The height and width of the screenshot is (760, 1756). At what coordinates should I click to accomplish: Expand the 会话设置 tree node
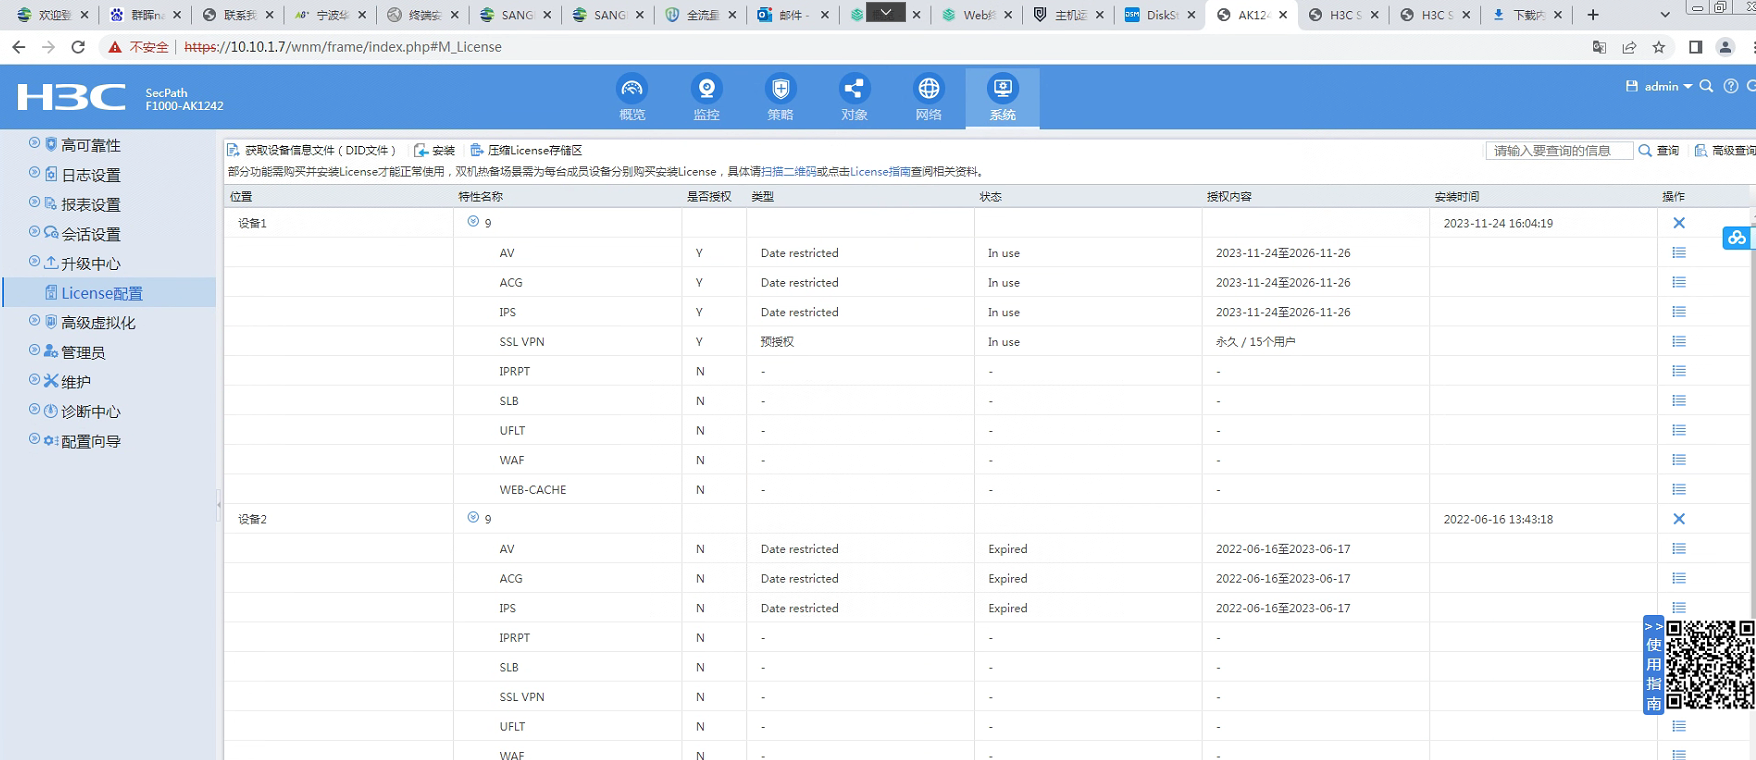tap(35, 233)
